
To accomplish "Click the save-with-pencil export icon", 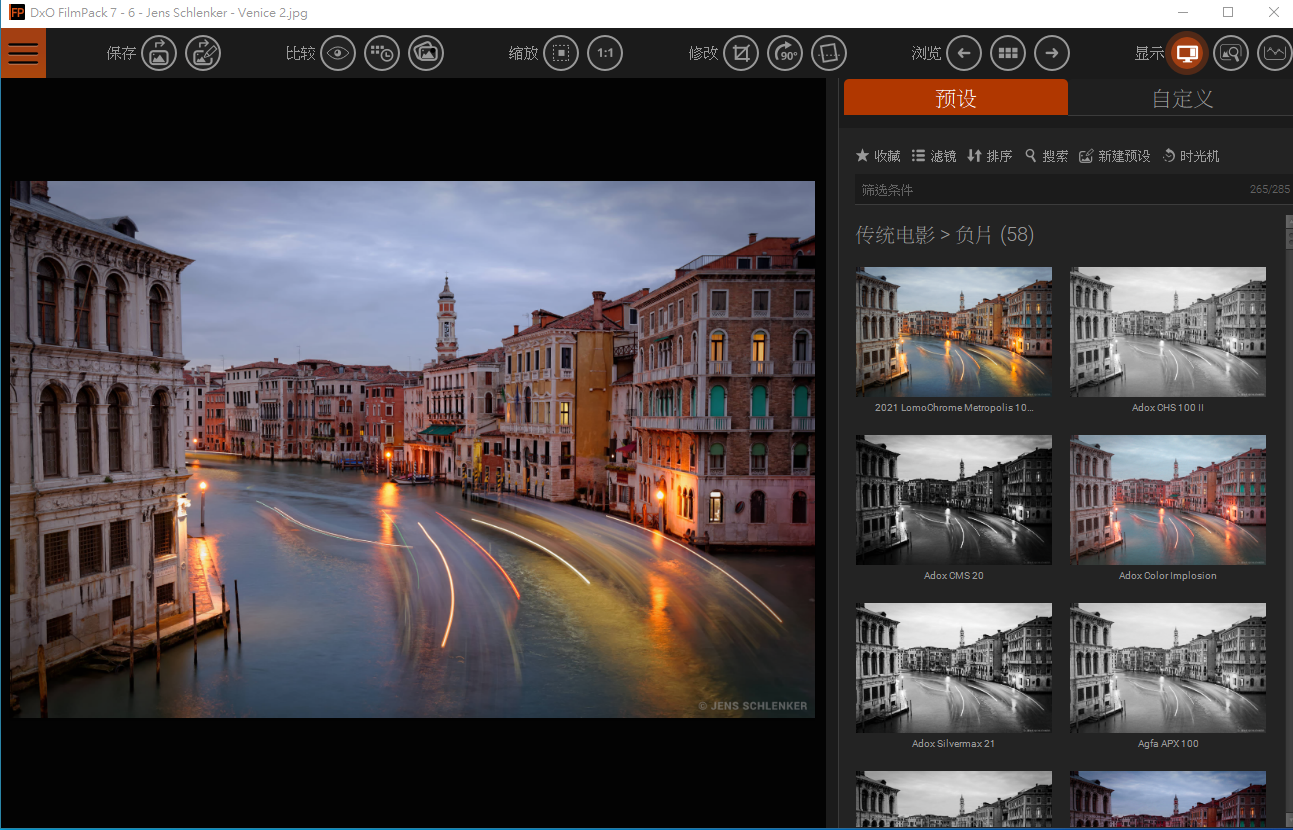I will 203,53.
